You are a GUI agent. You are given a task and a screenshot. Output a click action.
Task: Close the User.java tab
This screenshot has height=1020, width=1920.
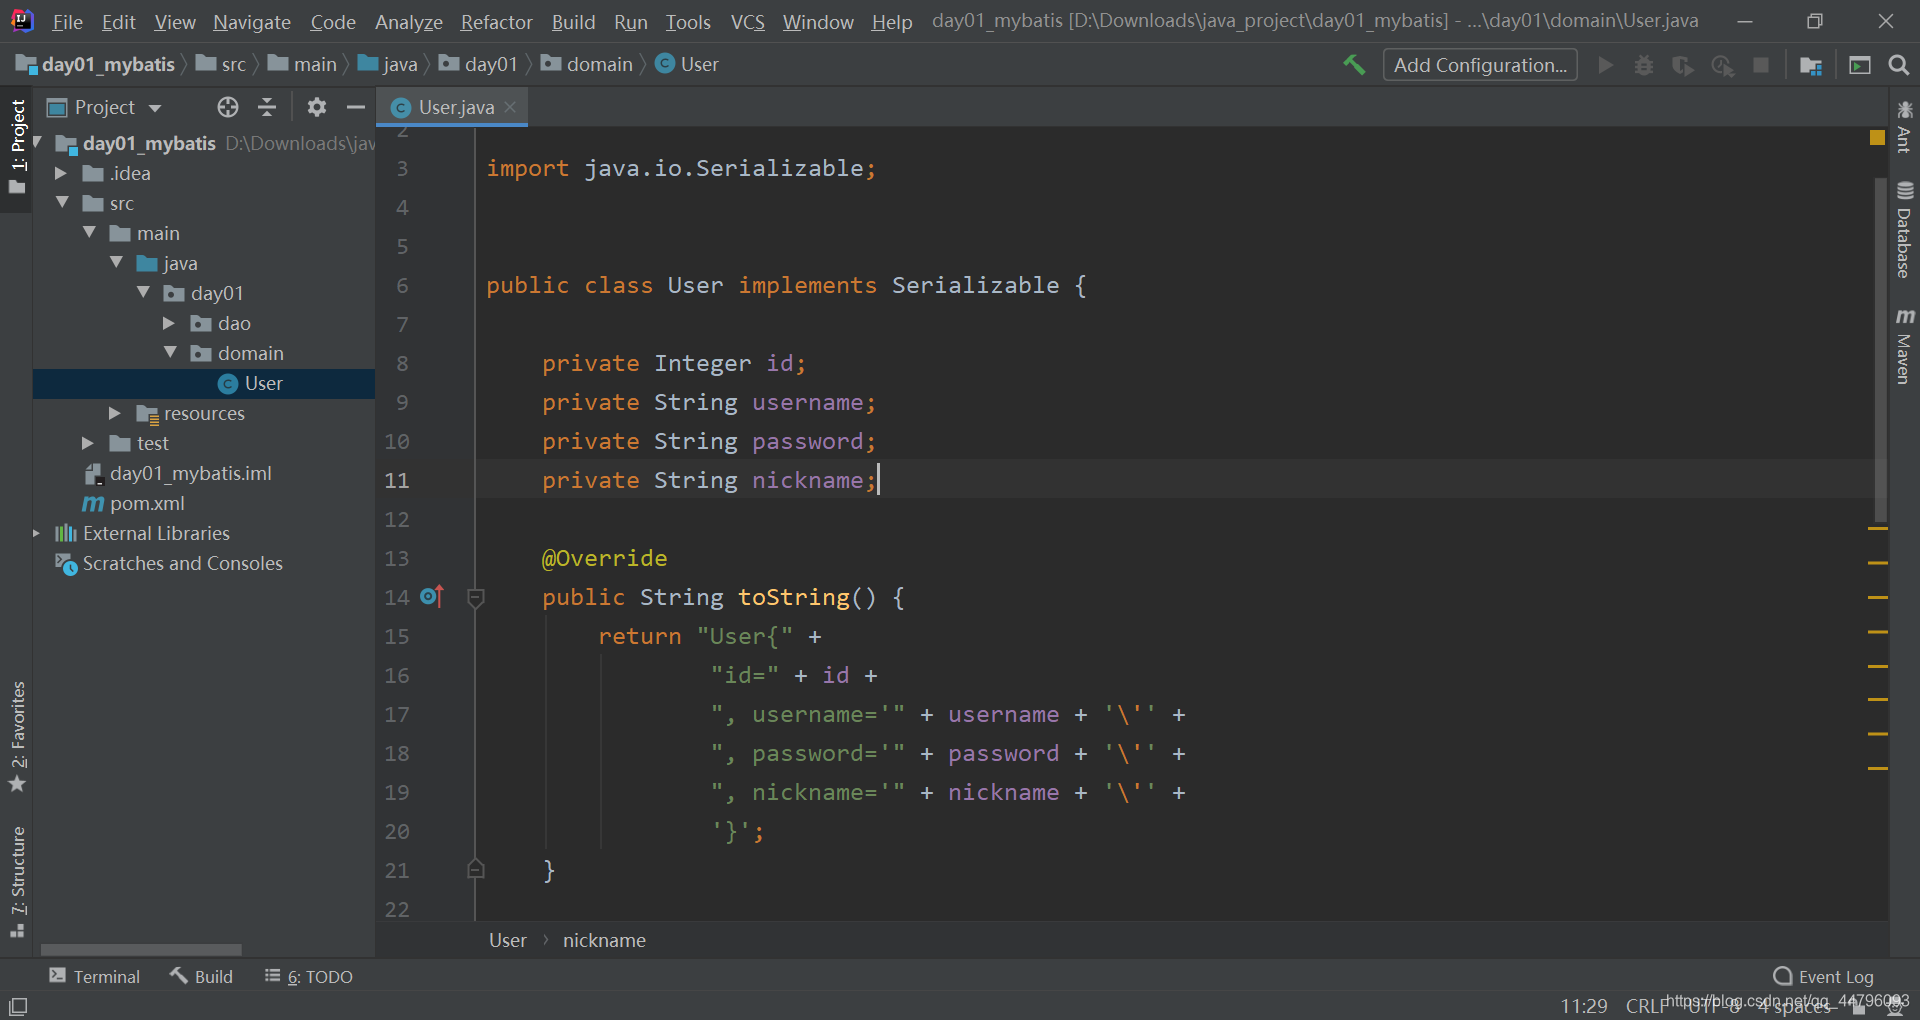tap(511, 107)
